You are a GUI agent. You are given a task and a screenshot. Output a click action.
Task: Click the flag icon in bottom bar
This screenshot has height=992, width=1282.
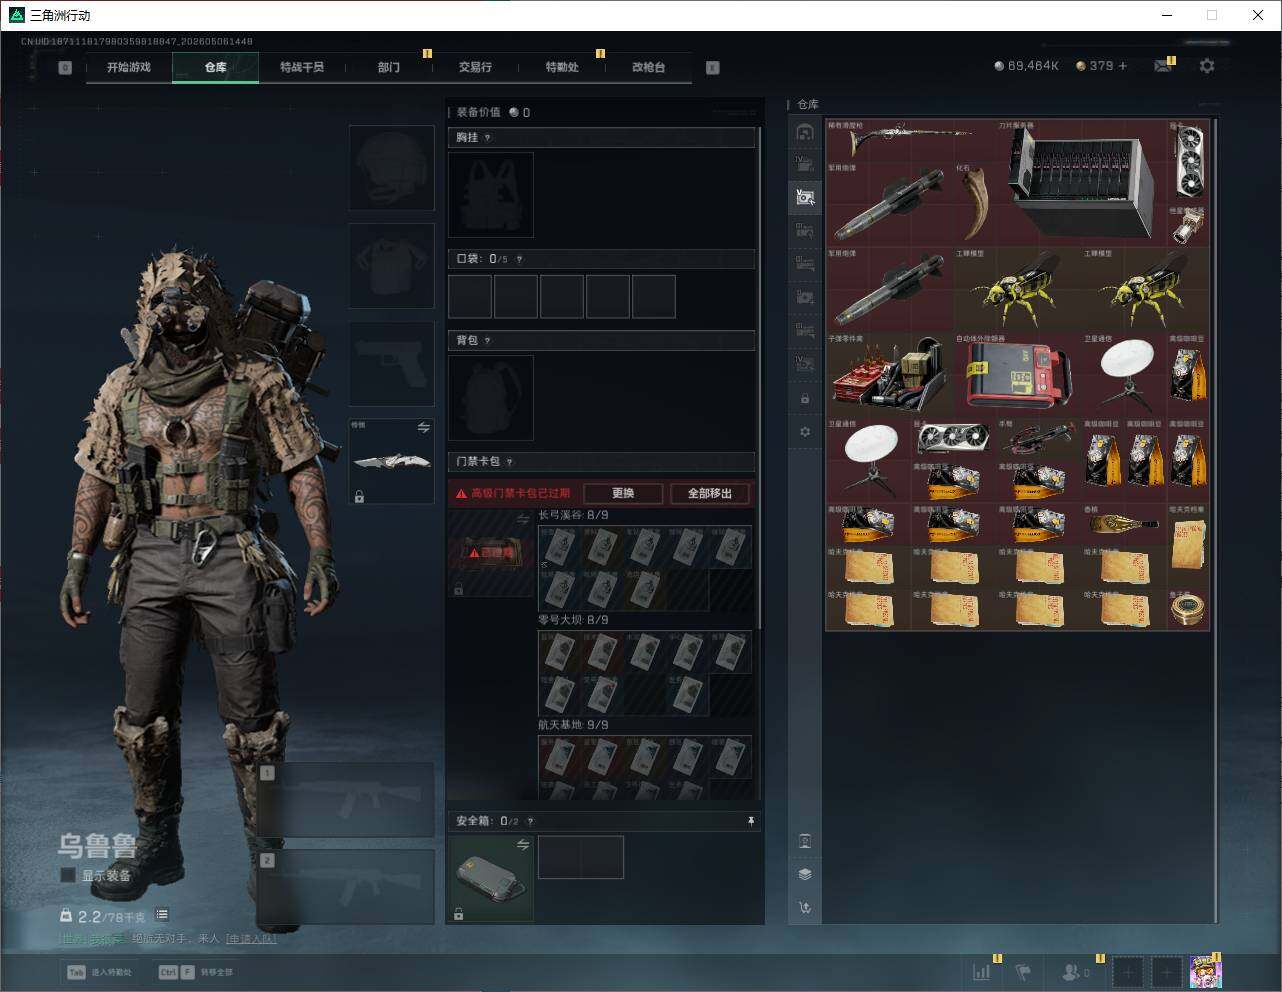point(1023,971)
